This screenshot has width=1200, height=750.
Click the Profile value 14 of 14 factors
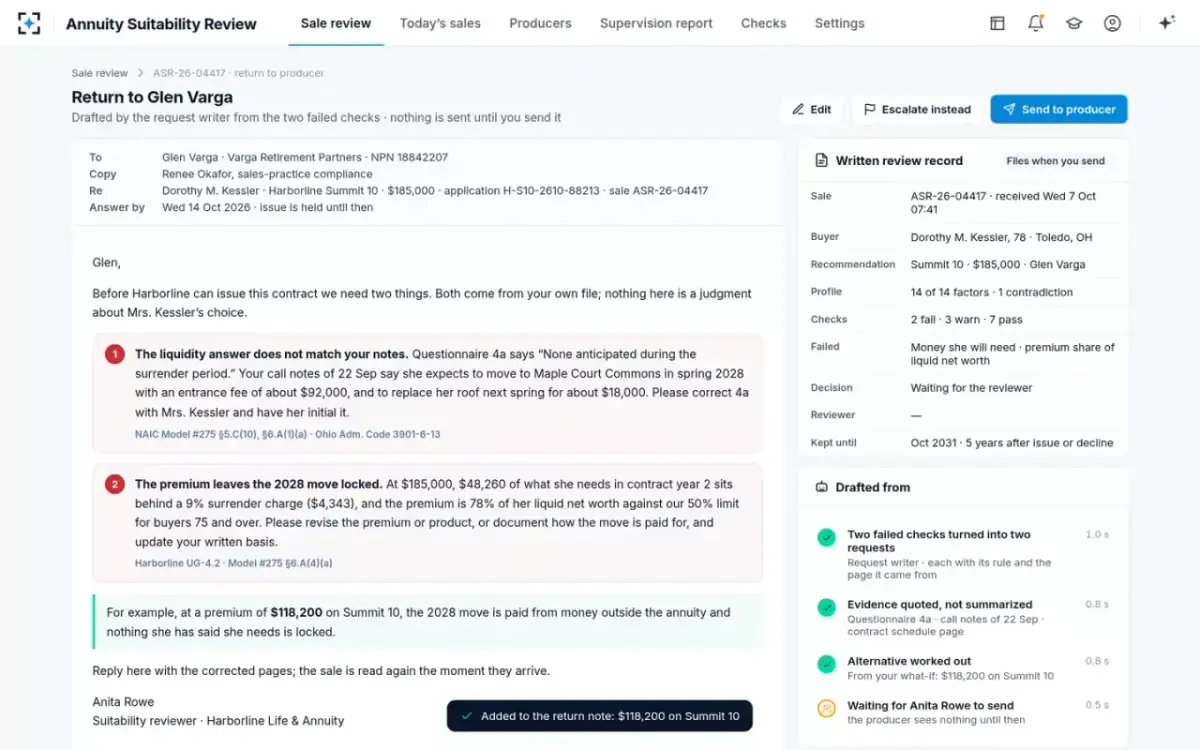pos(992,292)
